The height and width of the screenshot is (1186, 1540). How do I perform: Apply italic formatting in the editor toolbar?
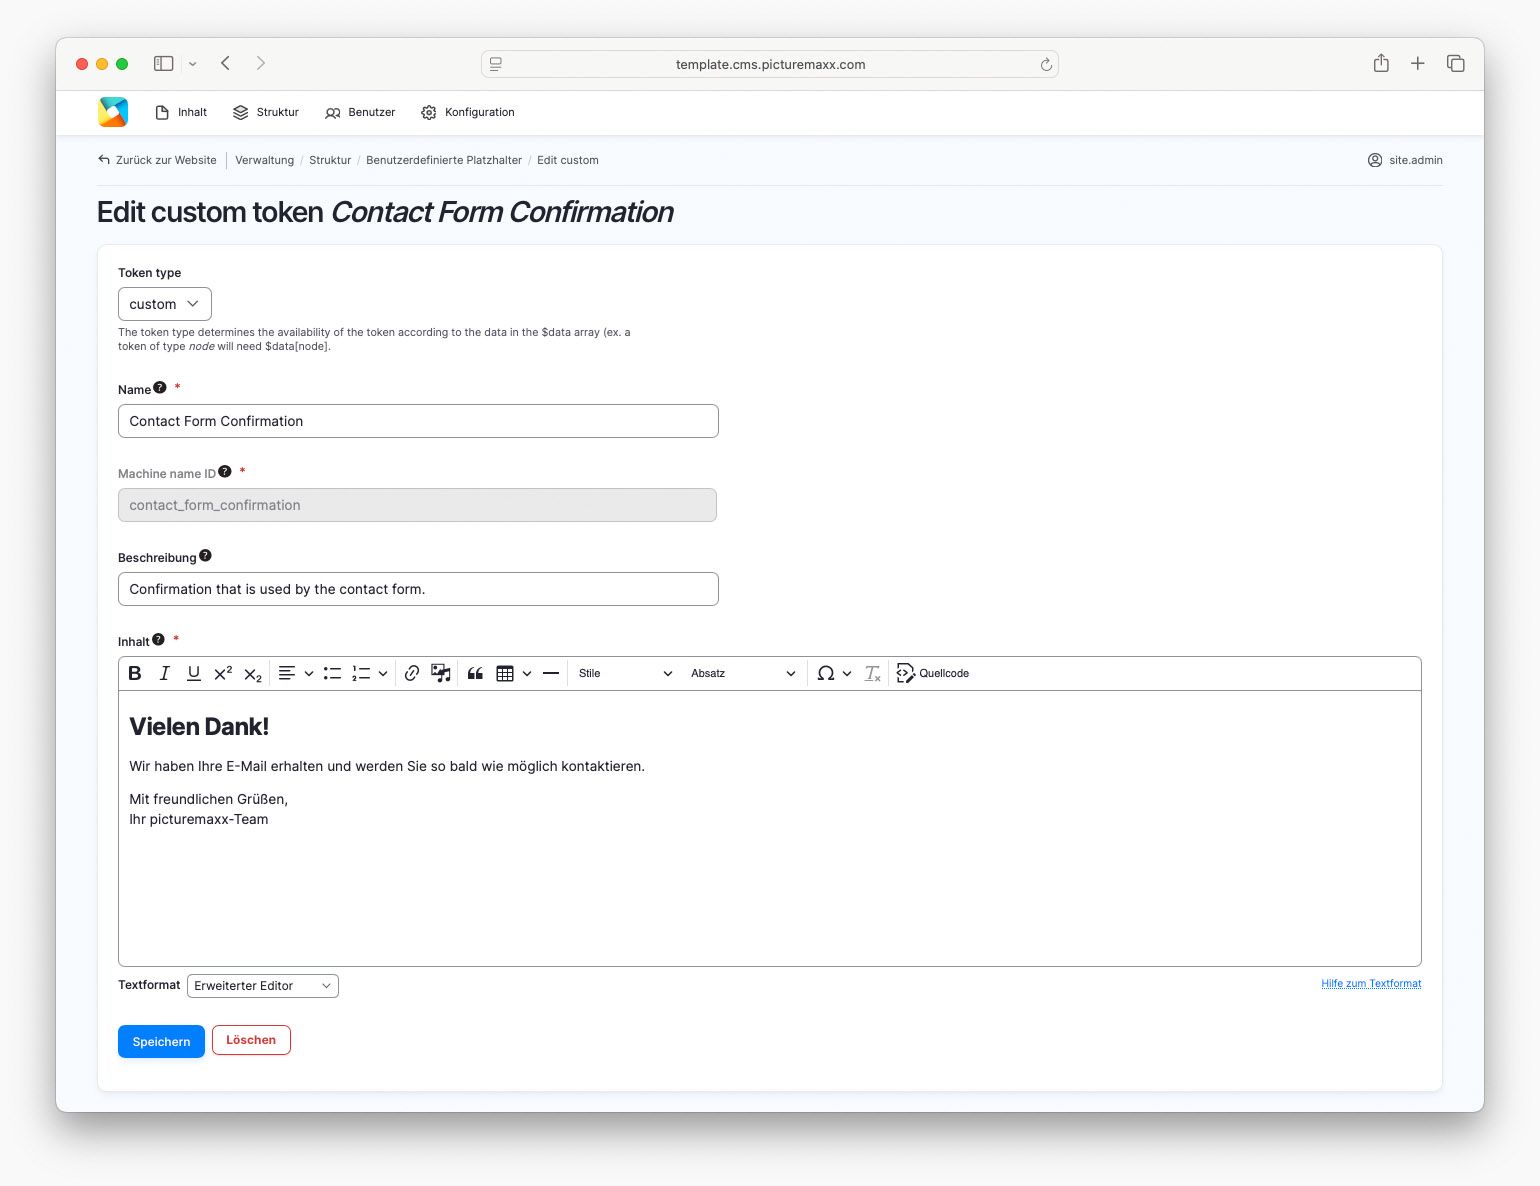pyautogui.click(x=165, y=674)
